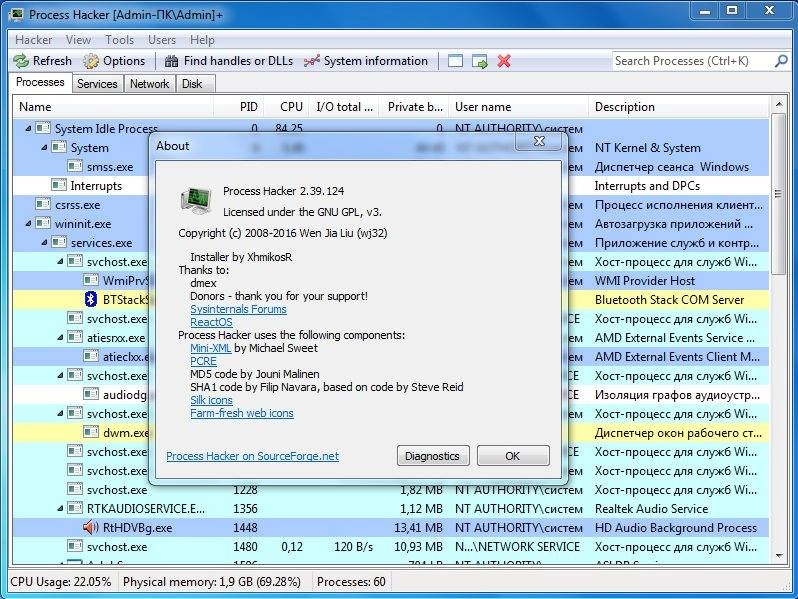Viewport: 798px width, 599px height.
Task: Click the icon next to Interrupts
Action: (x=59, y=185)
